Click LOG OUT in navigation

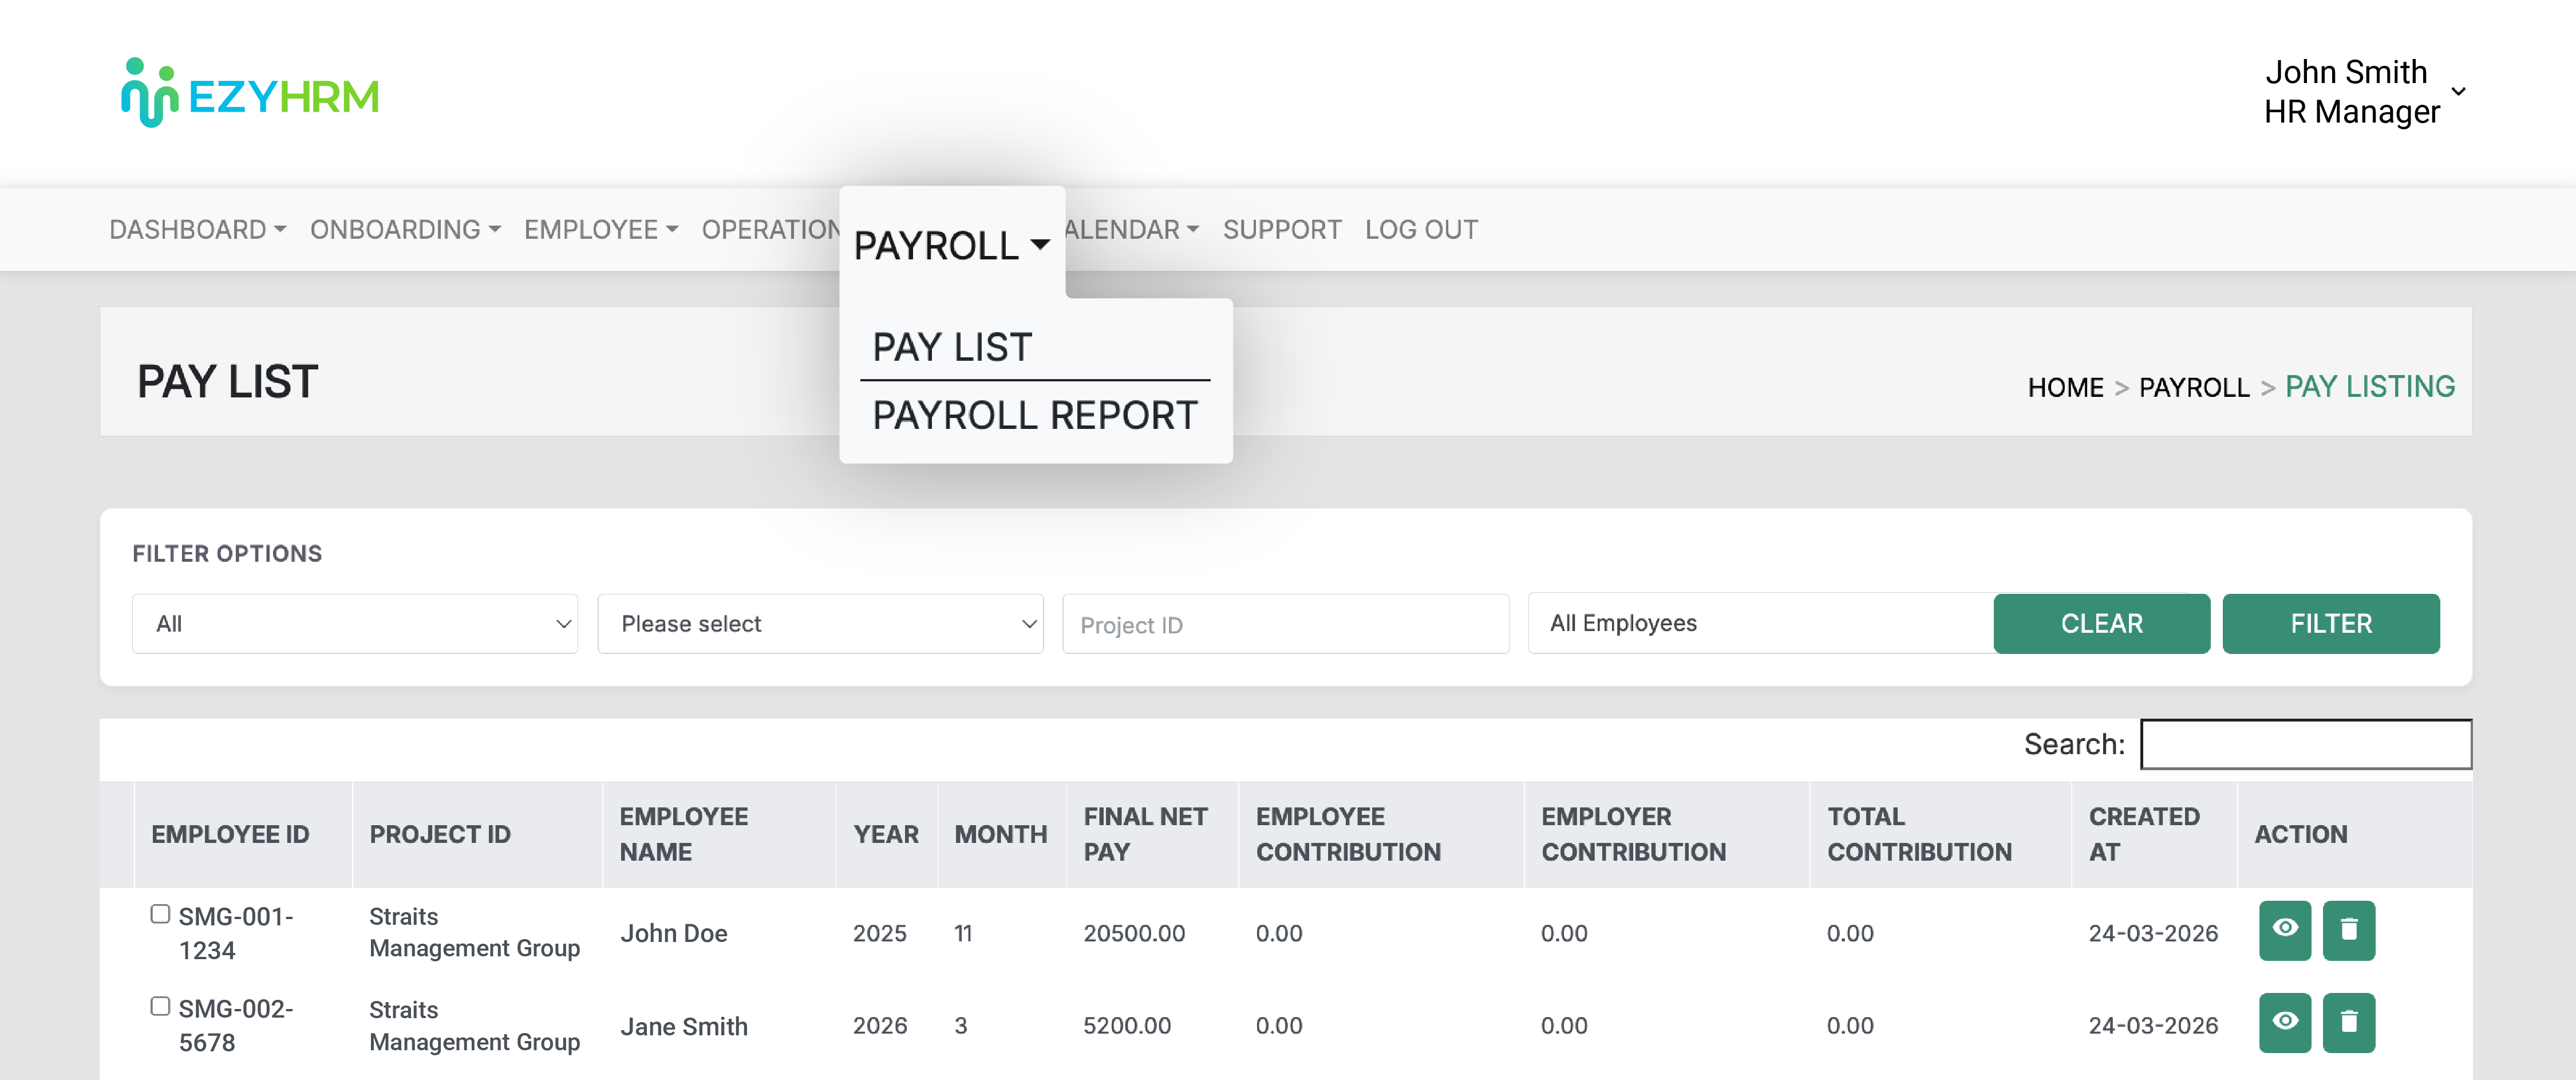coord(1421,229)
